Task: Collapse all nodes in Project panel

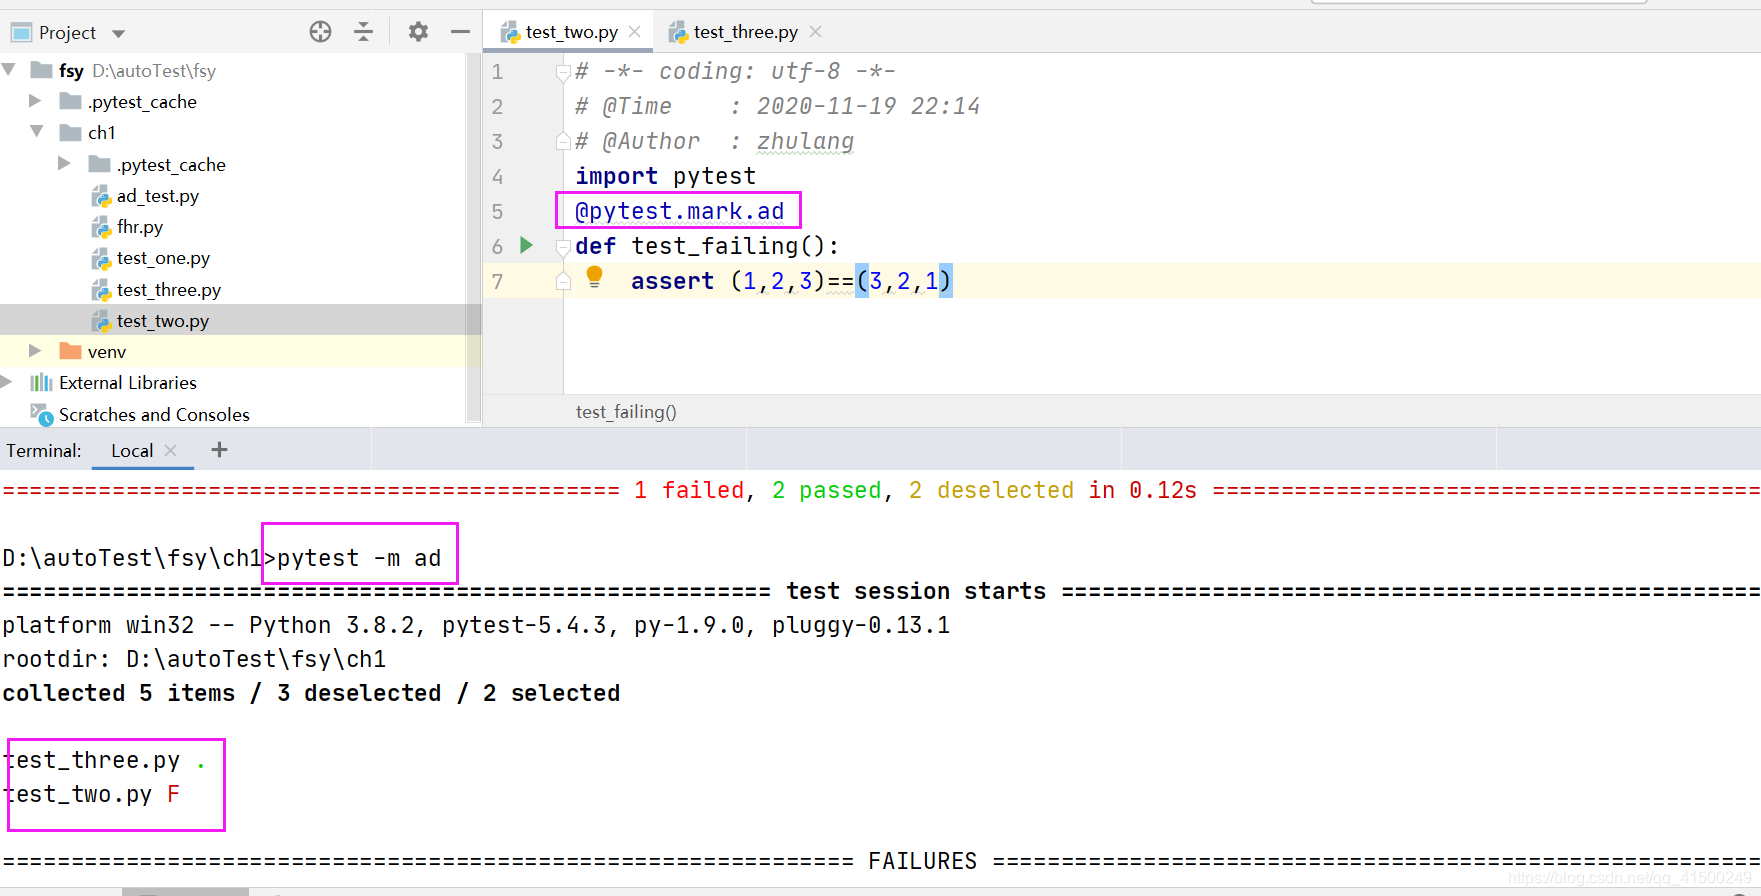Action: point(364,32)
